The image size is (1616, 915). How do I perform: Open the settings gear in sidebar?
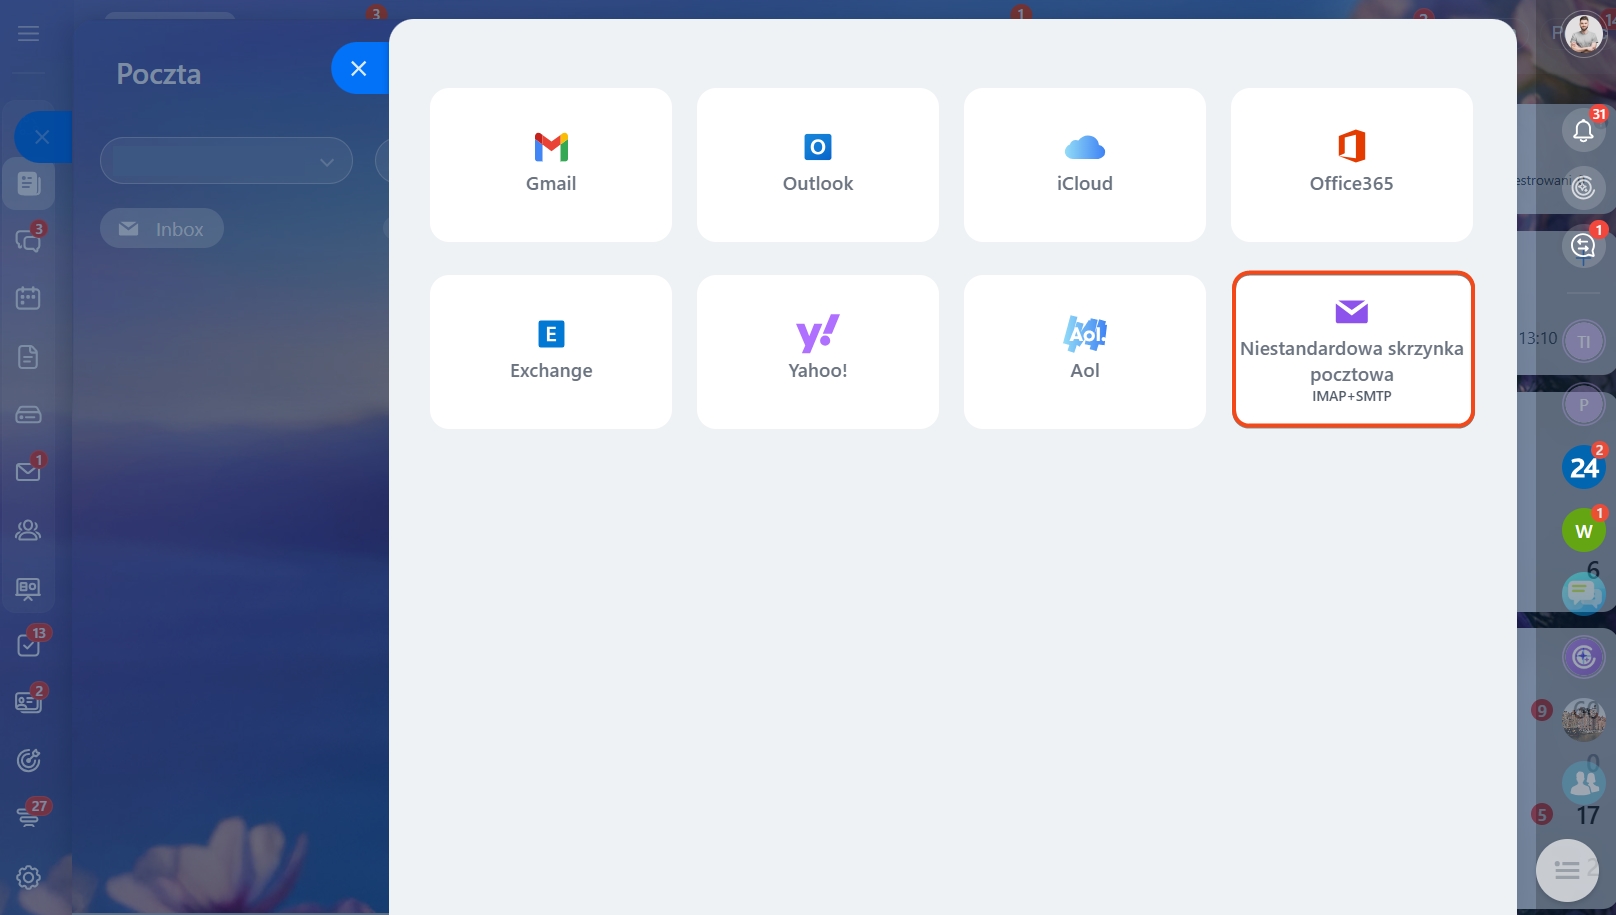(x=28, y=877)
